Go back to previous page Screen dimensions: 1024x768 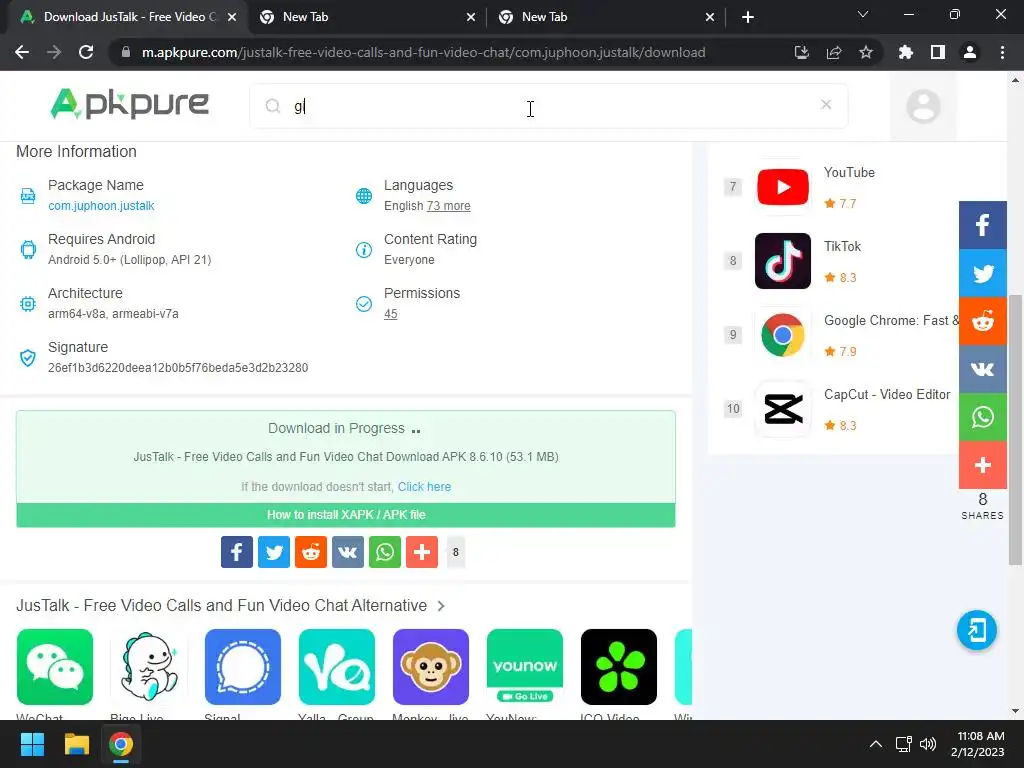tap(22, 52)
